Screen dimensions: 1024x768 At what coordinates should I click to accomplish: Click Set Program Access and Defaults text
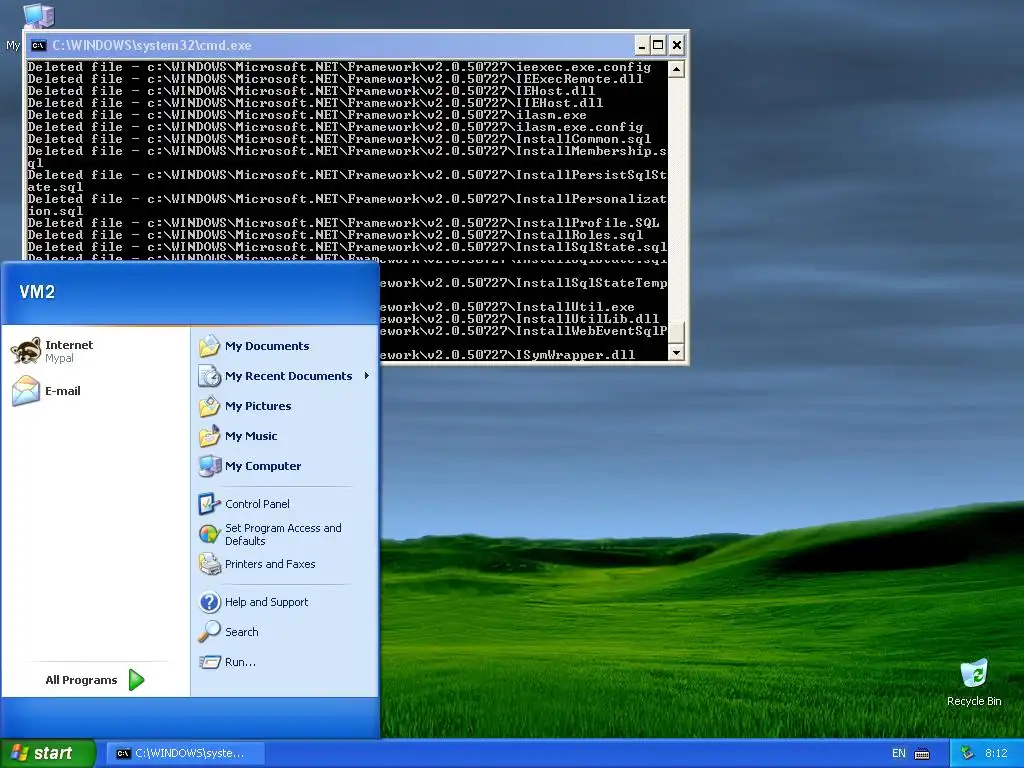(x=283, y=534)
